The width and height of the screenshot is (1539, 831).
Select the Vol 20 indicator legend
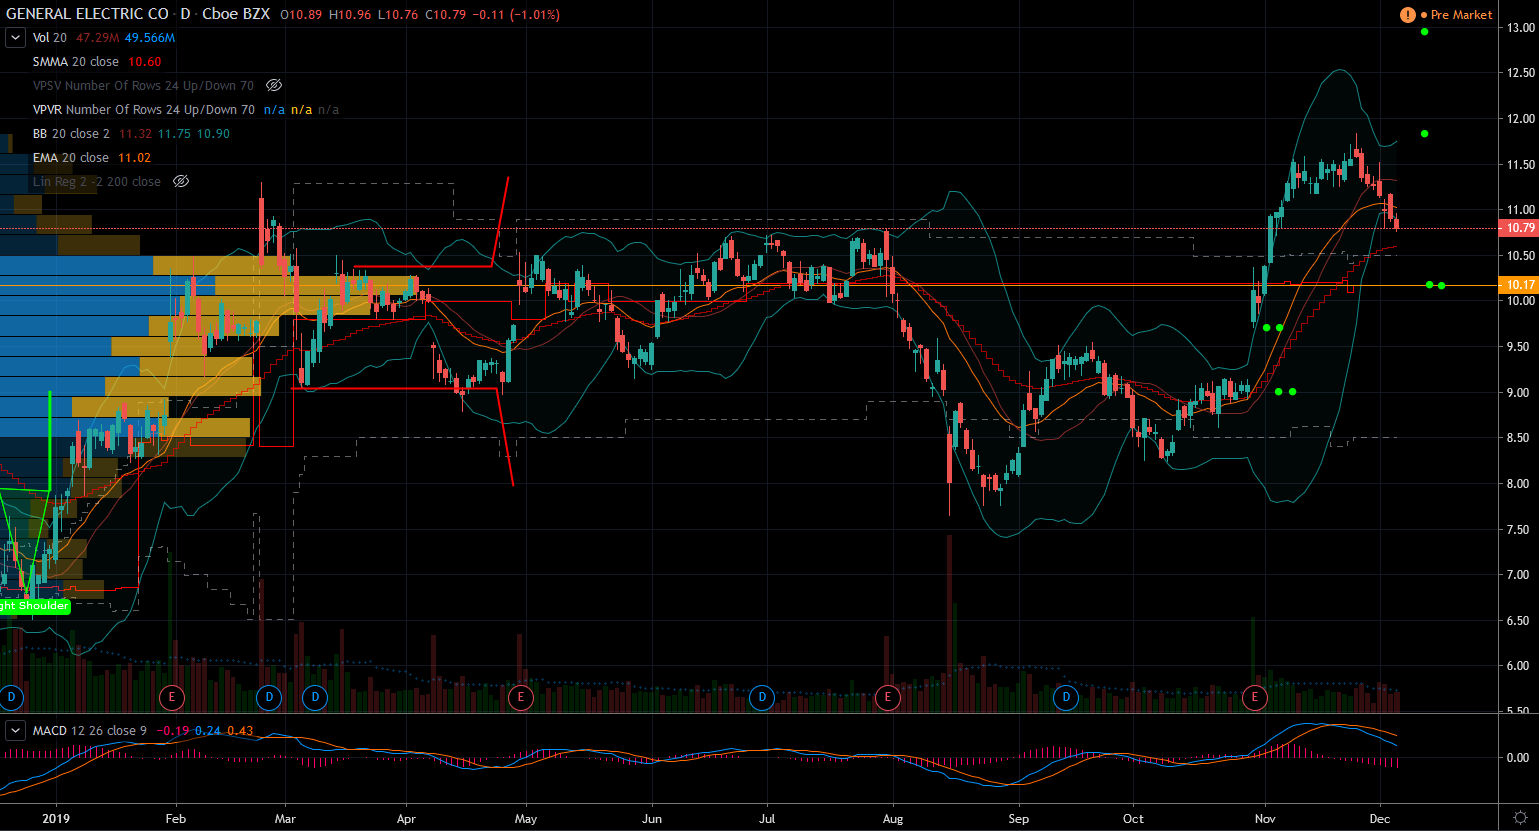(x=50, y=38)
